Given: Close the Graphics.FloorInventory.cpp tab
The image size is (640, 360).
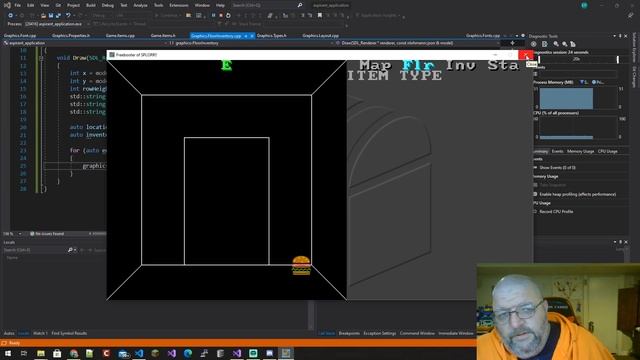Looking at the screenshot, I should [x=252, y=36].
